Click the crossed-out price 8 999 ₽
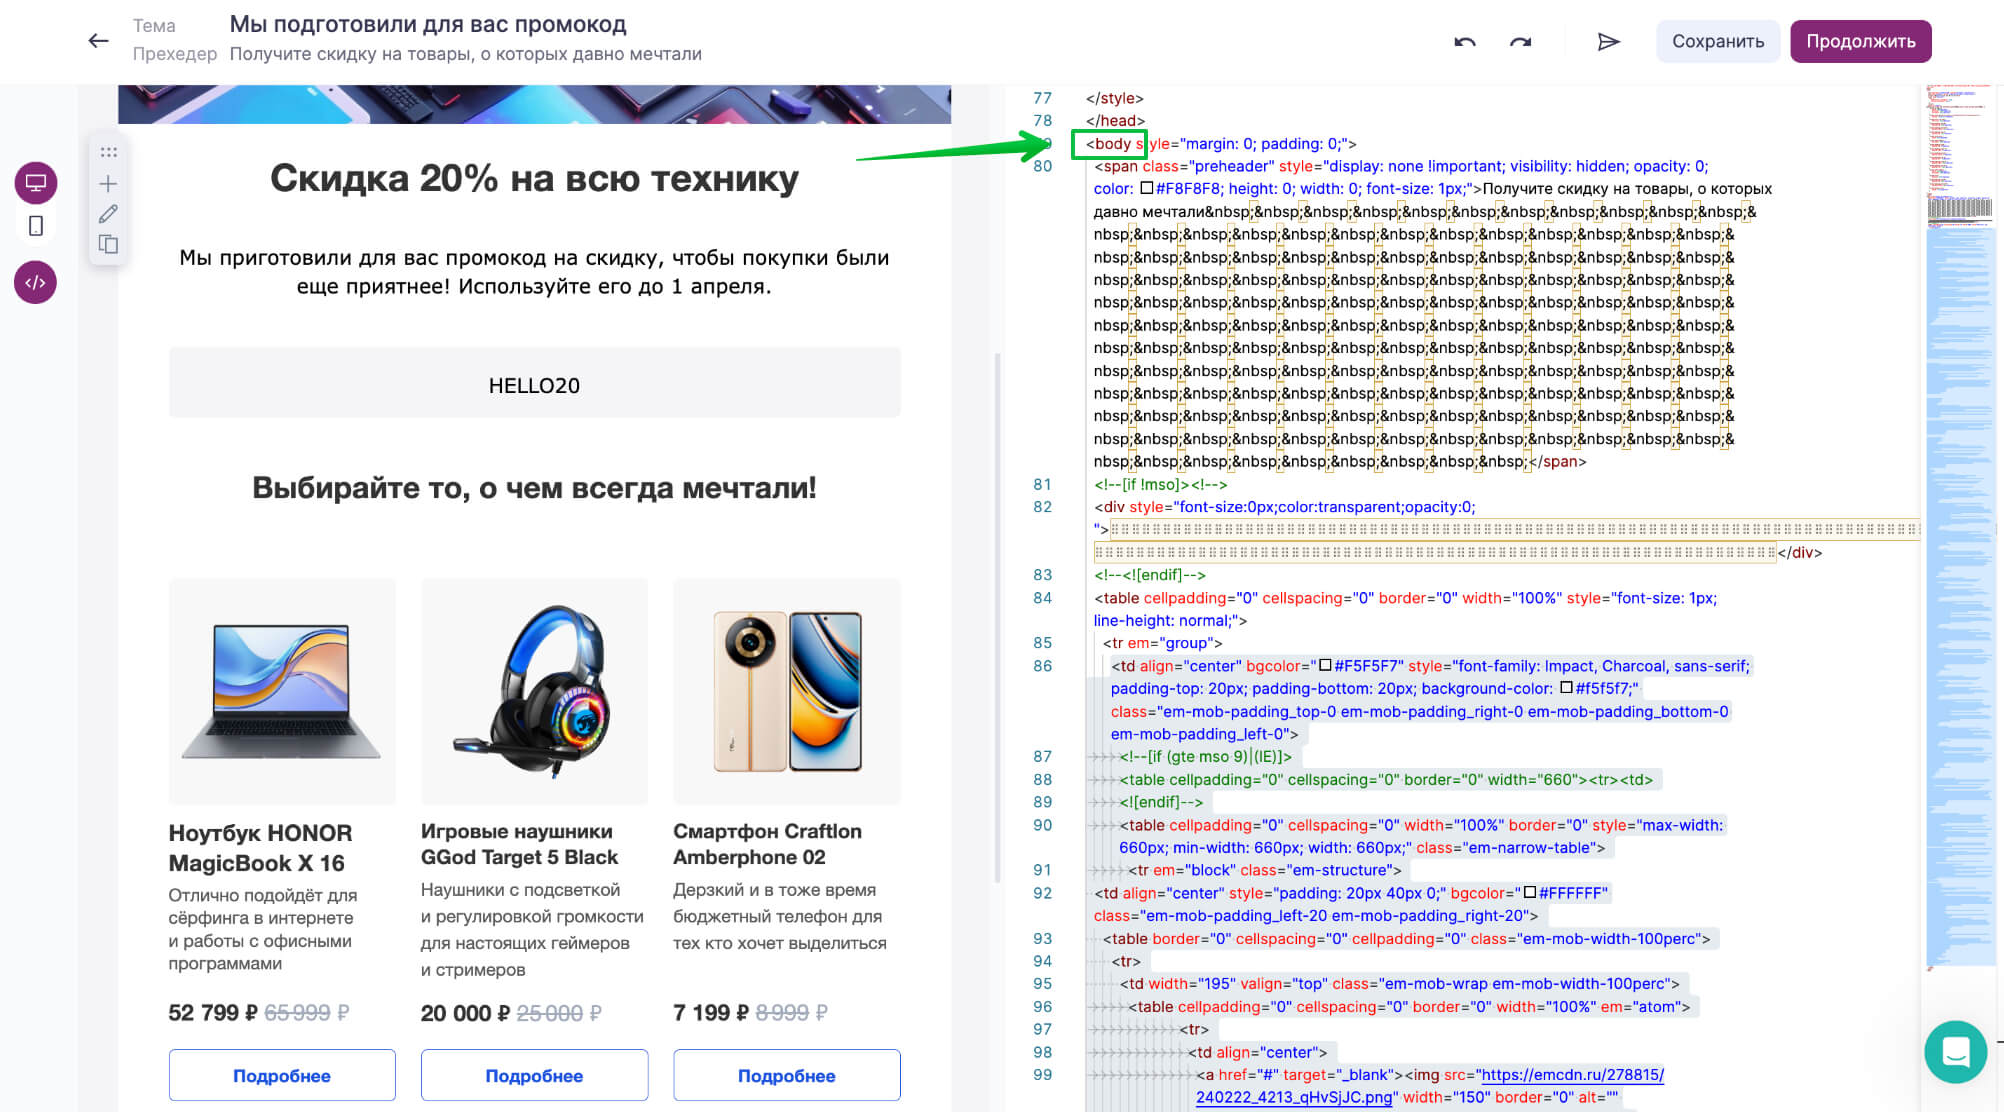This screenshot has height=1112, width=2004. (x=791, y=1013)
